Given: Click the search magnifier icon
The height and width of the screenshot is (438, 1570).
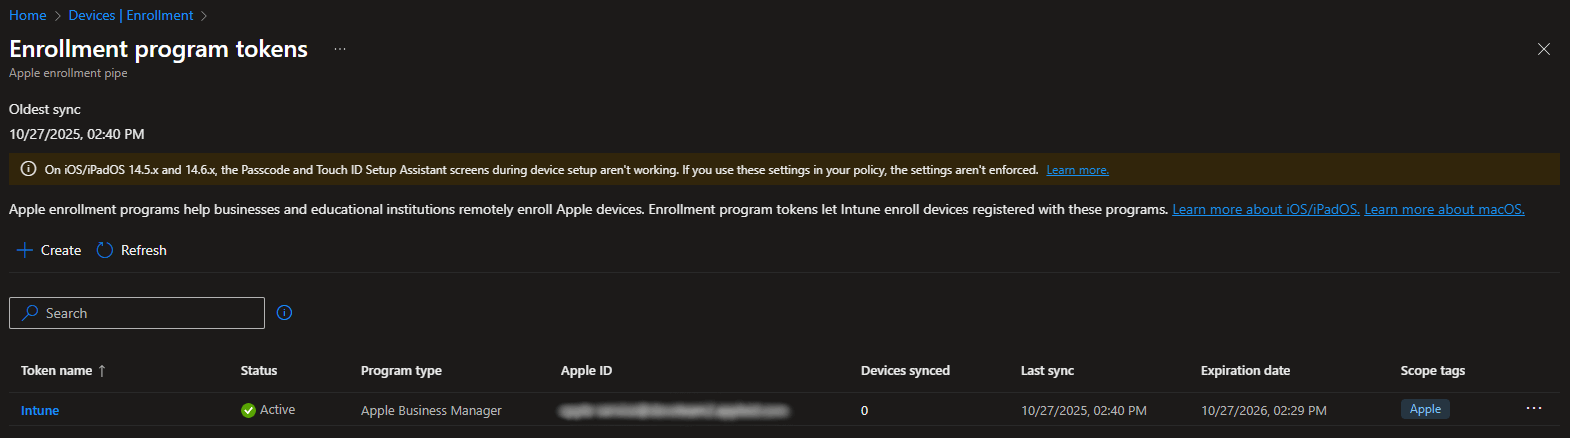Looking at the screenshot, I should pyautogui.click(x=30, y=313).
